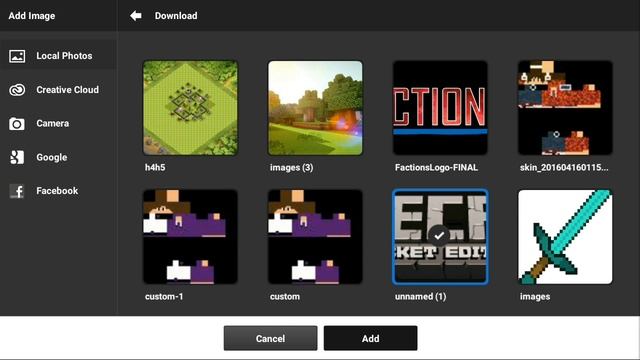
Task: Confirm selection with Add button
Action: [x=371, y=338]
